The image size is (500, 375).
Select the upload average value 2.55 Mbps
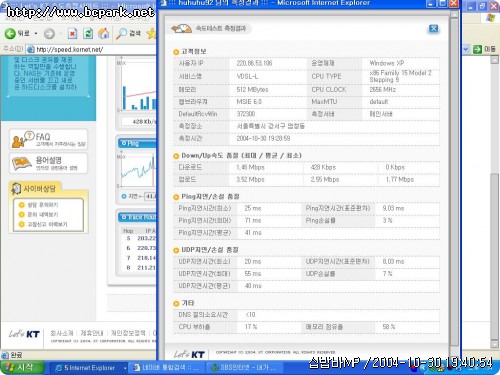point(325,180)
